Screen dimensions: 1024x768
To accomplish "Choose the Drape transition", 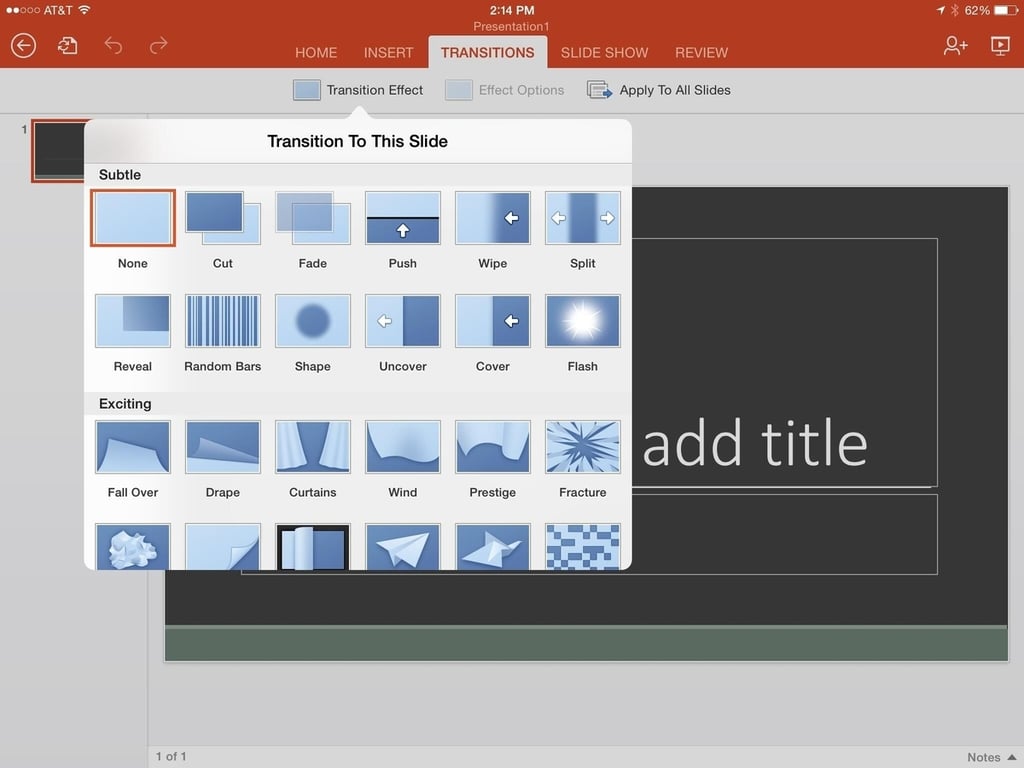I will pyautogui.click(x=223, y=447).
